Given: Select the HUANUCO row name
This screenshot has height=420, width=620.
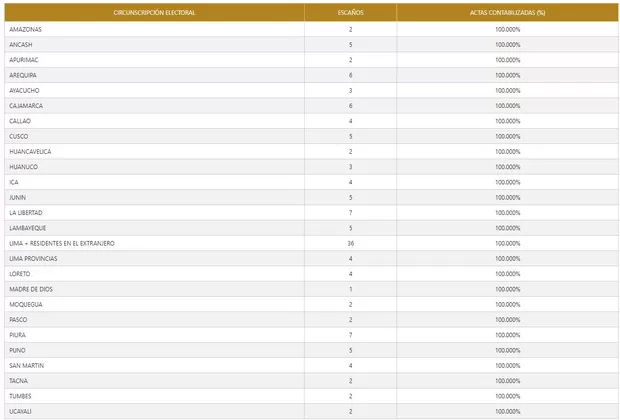Looking at the screenshot, I should (23, 167).
